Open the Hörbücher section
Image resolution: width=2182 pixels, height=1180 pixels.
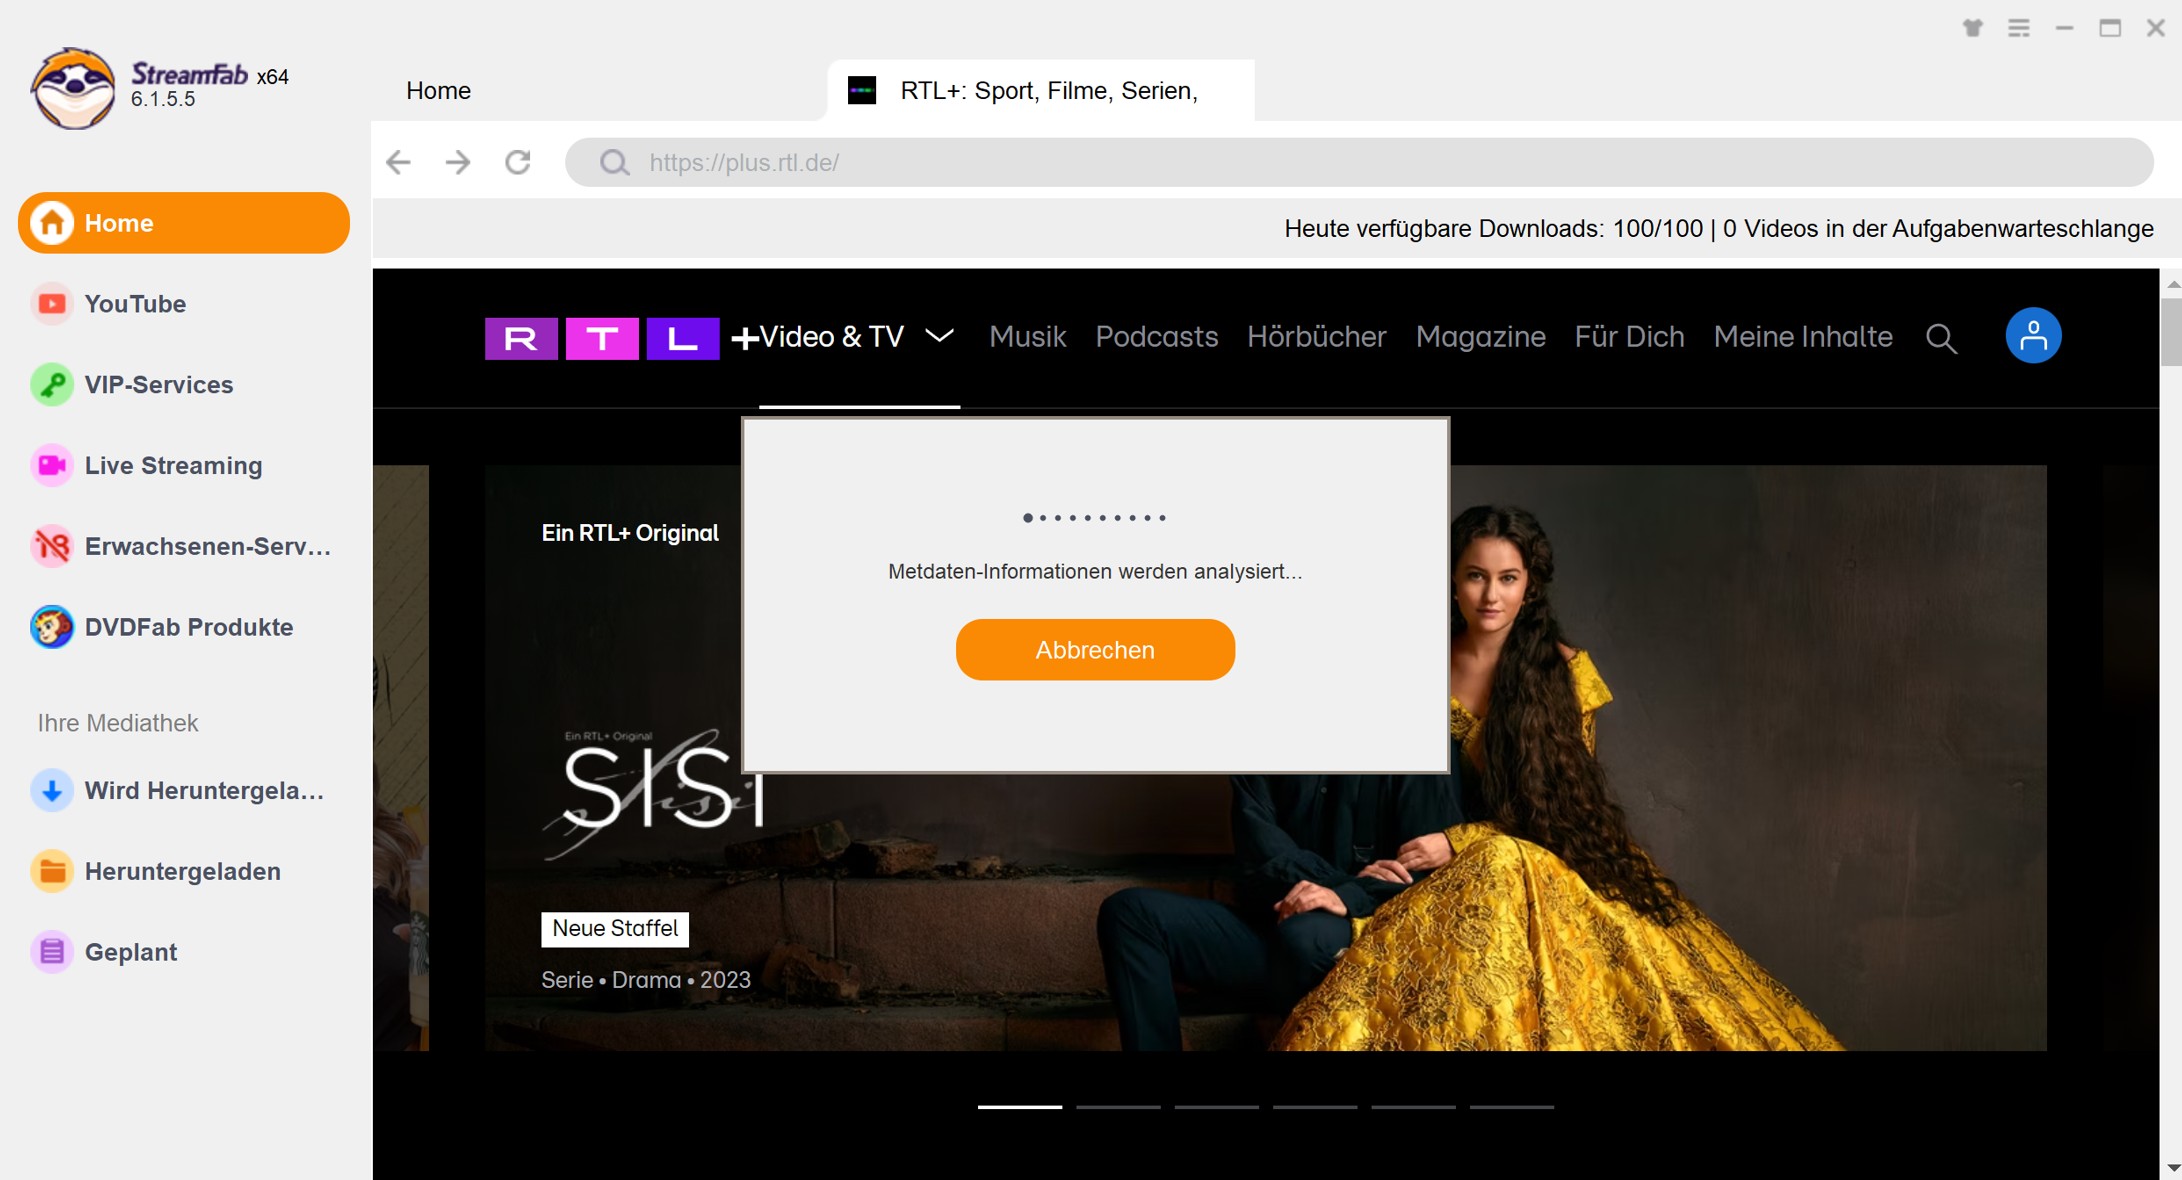tap(1316, 337)
